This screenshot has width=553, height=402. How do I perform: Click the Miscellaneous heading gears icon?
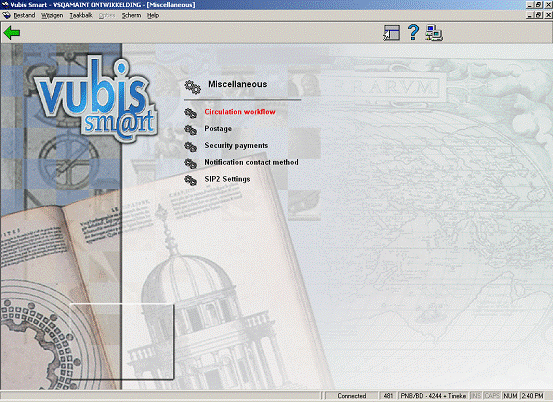193,87
